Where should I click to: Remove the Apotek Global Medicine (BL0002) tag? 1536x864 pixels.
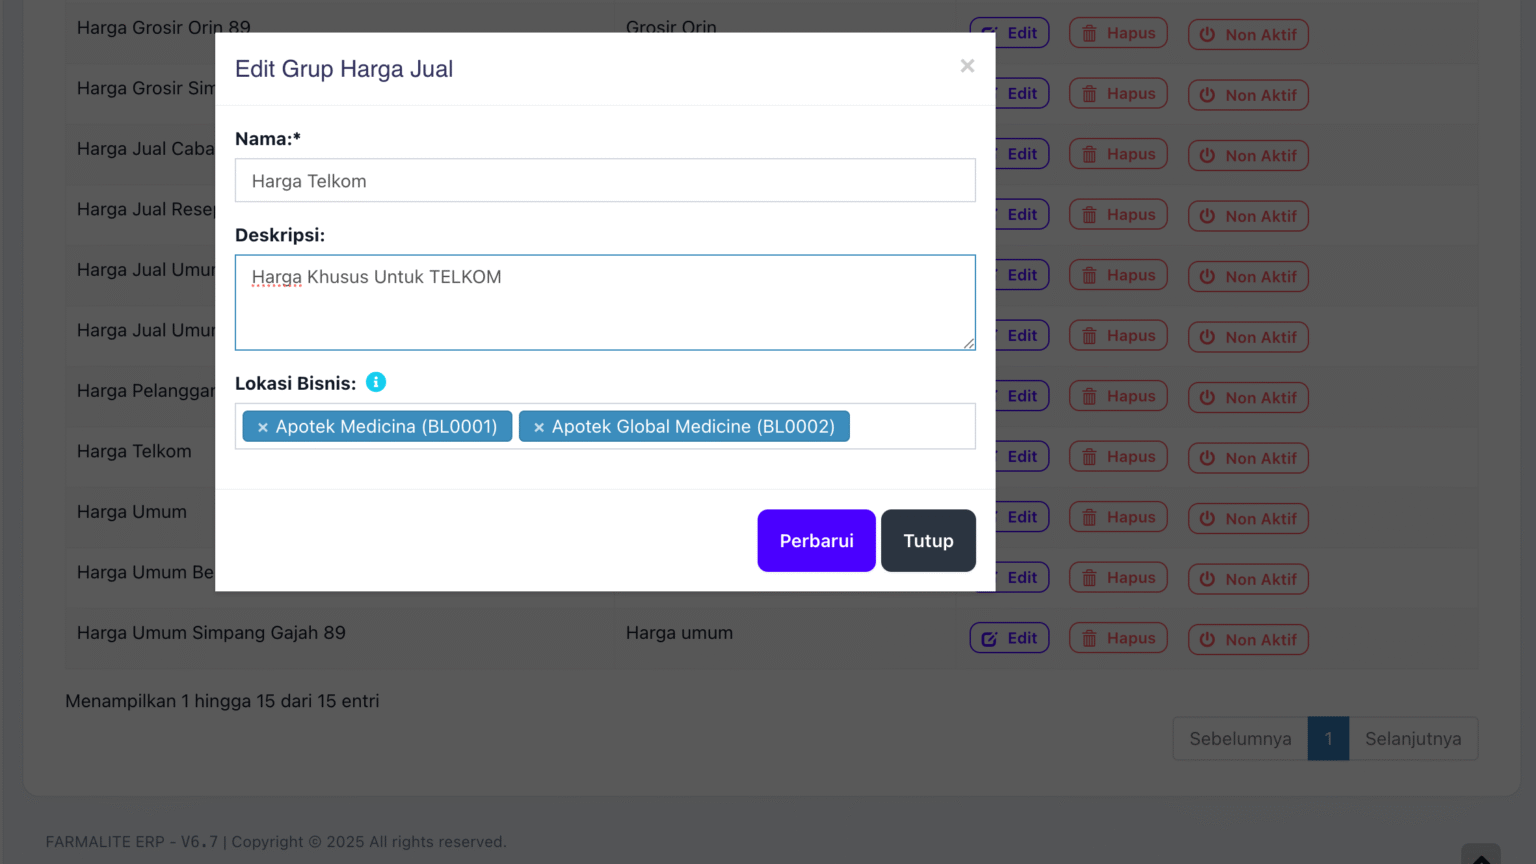(539, 427)
